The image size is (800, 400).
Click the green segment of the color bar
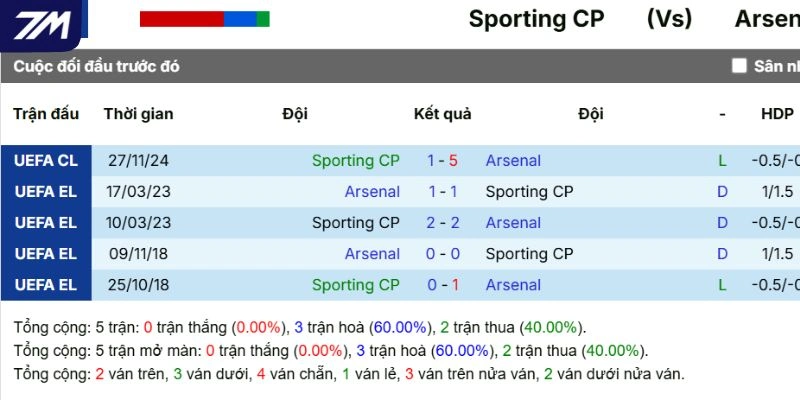[x=263, y=19]
